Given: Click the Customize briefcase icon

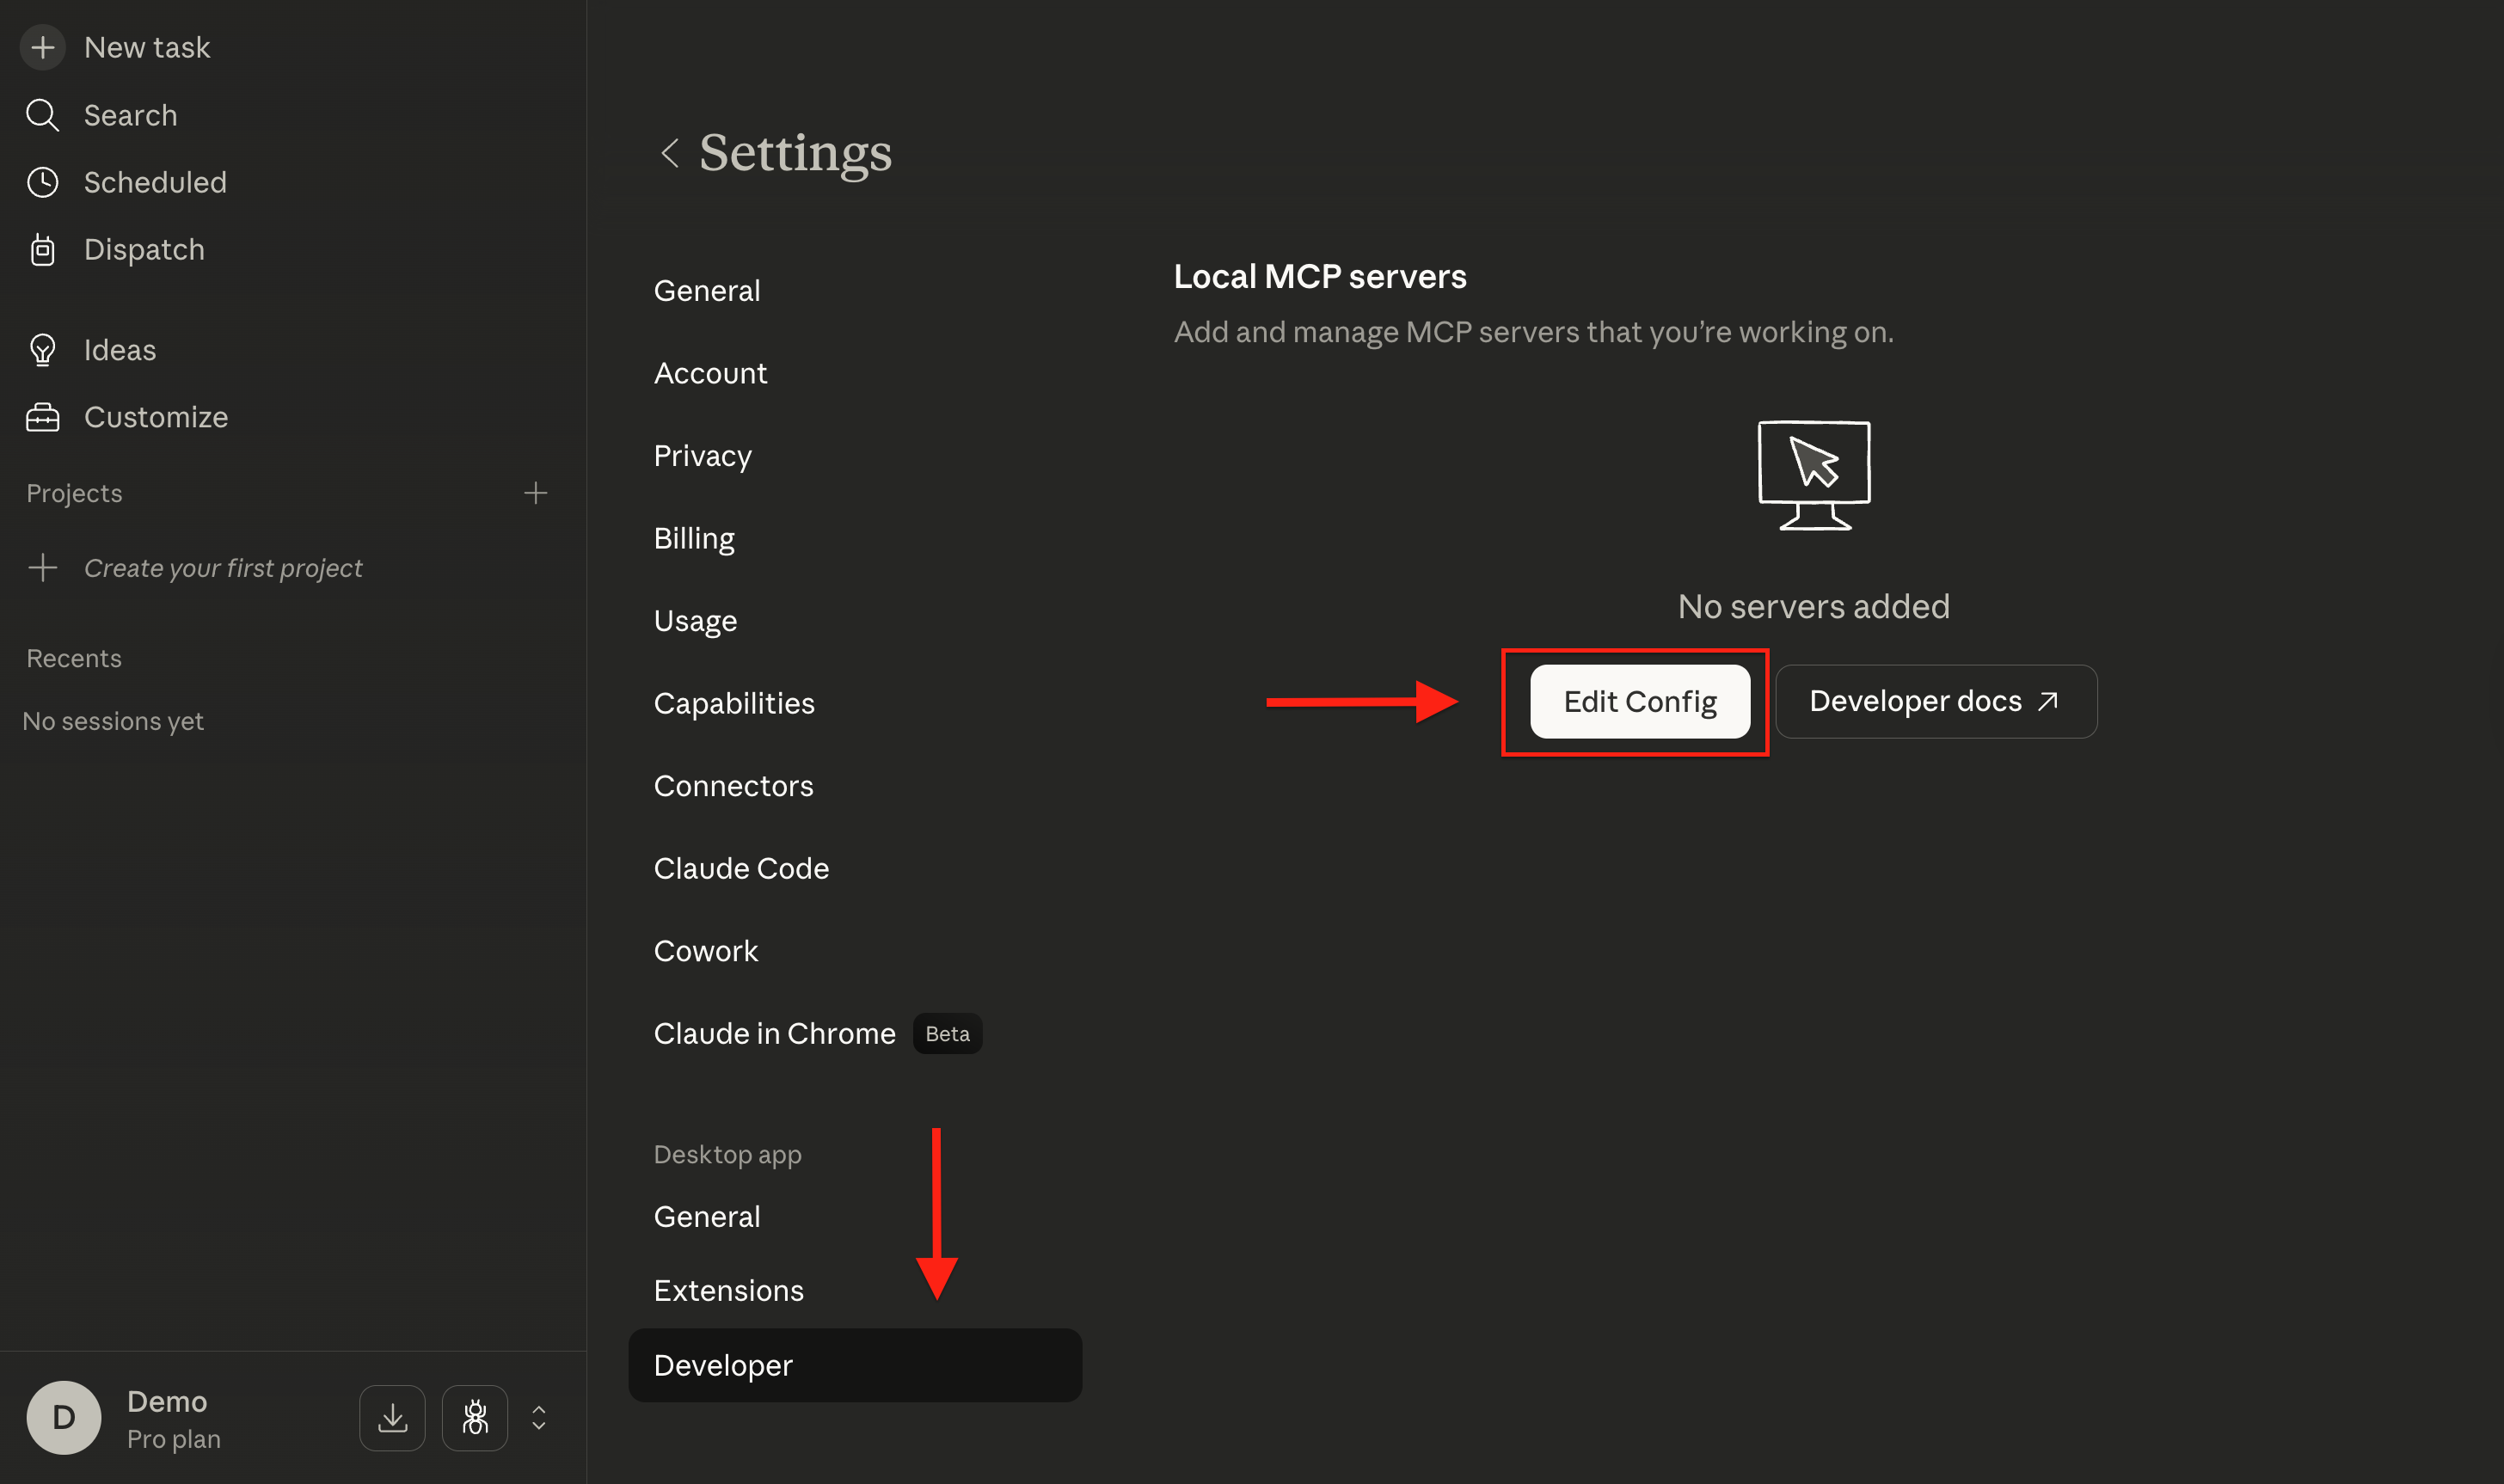Looking at the screenshot, I should (42, 417).
